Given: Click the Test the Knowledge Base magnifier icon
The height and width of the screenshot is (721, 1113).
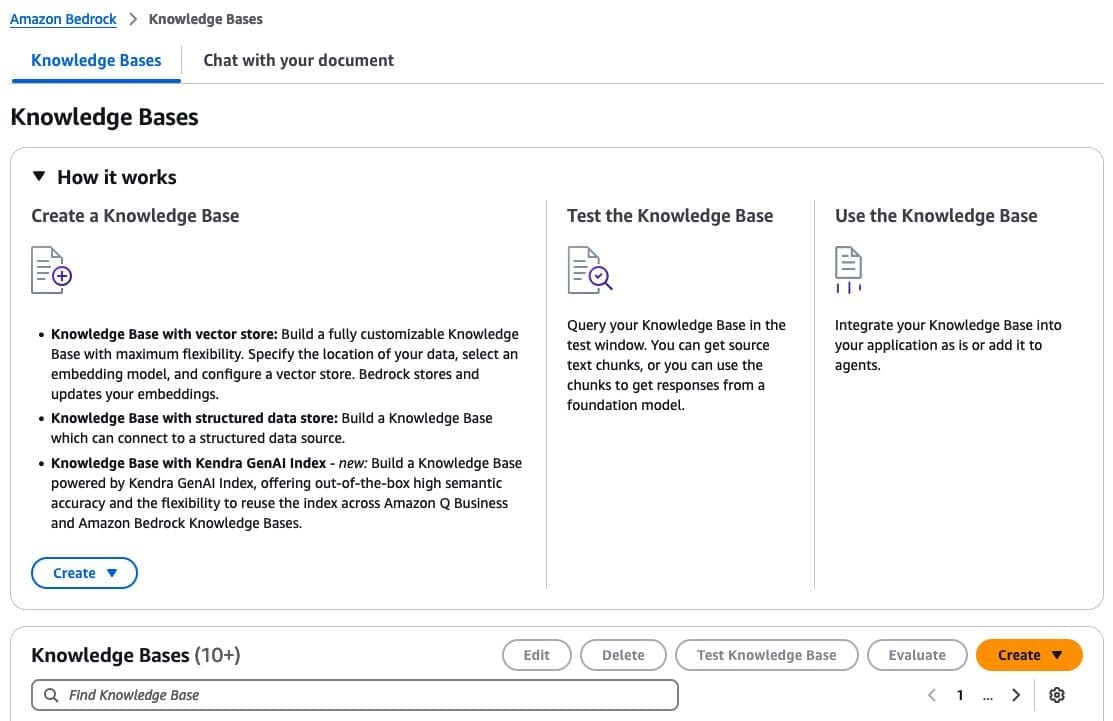Looking at the screenshot, I should [x=589, y=269].
